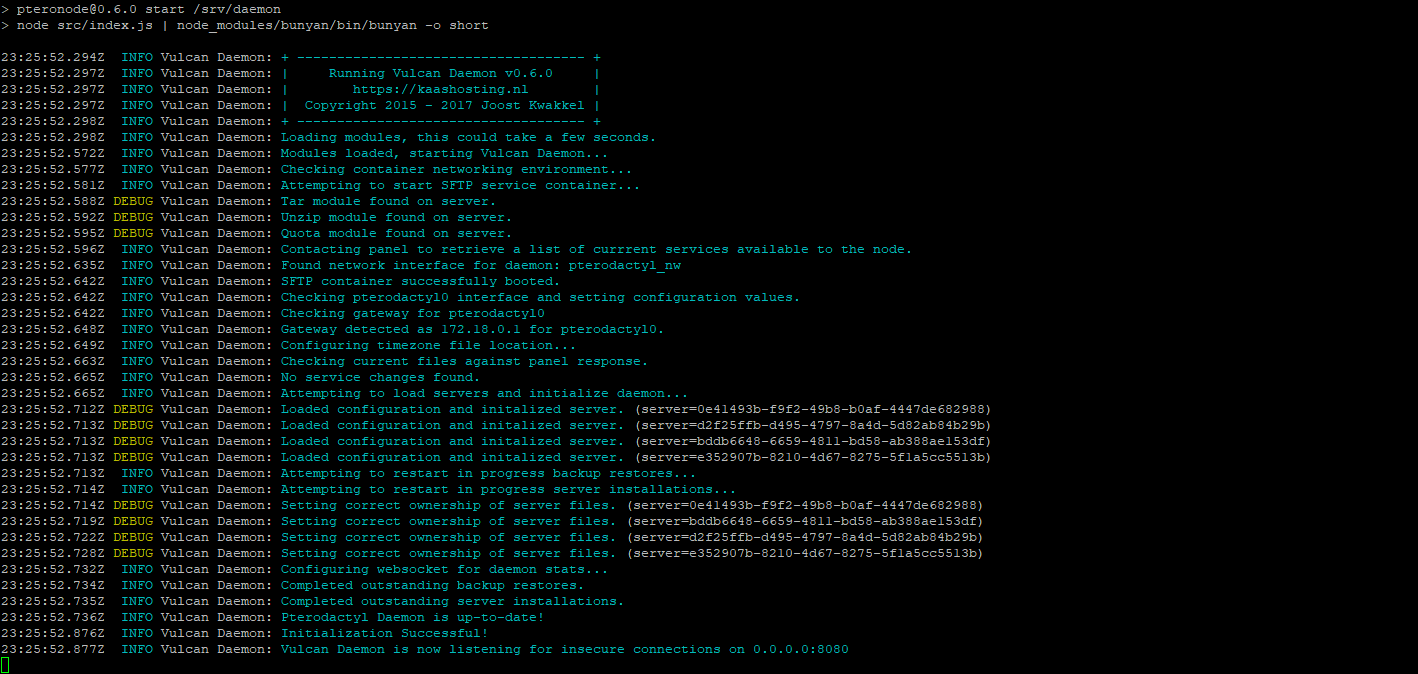Select the "pteronode@0.6.0 start /srv/daemon" line
Screen dimensions: 1418x674
click(148, 9)
